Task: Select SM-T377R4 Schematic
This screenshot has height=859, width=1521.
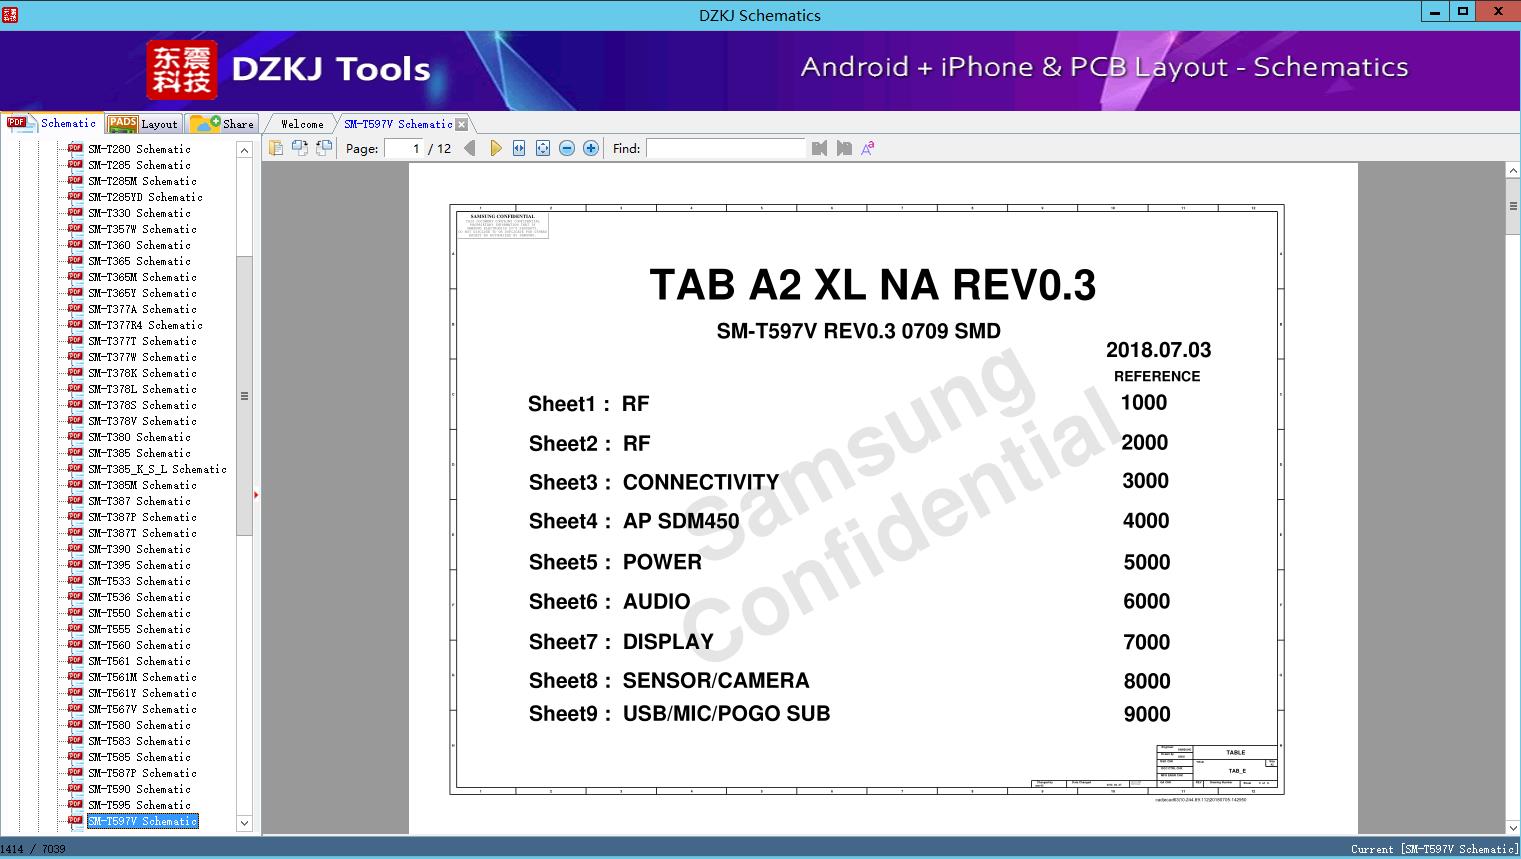Action: (x=145, y=325)
